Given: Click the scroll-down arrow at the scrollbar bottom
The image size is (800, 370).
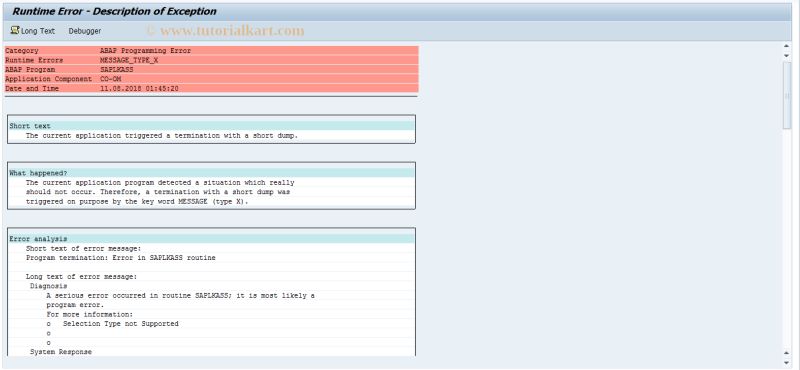Looking at the screenshot, I should pos(786,362).
